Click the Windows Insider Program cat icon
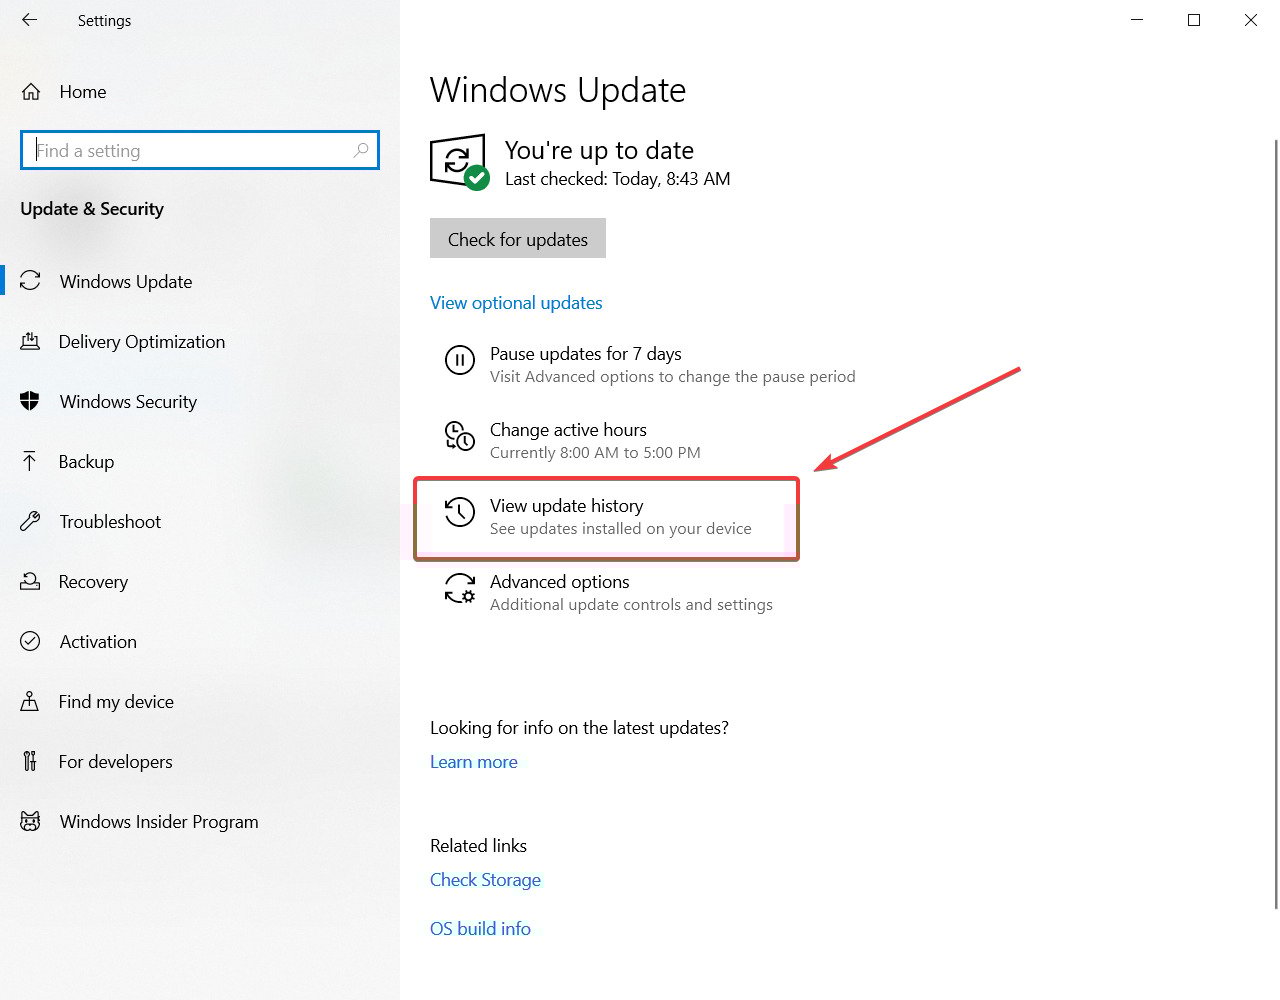 tap(30, 821)
